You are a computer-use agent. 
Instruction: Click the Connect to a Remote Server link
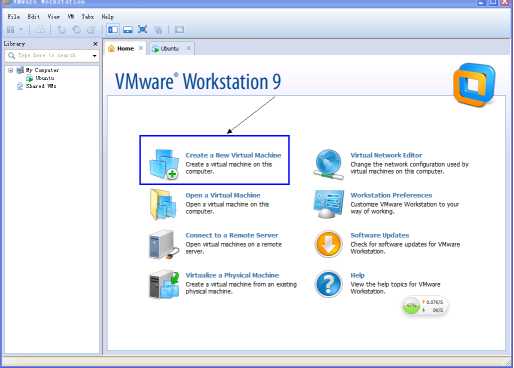(232, 235)
